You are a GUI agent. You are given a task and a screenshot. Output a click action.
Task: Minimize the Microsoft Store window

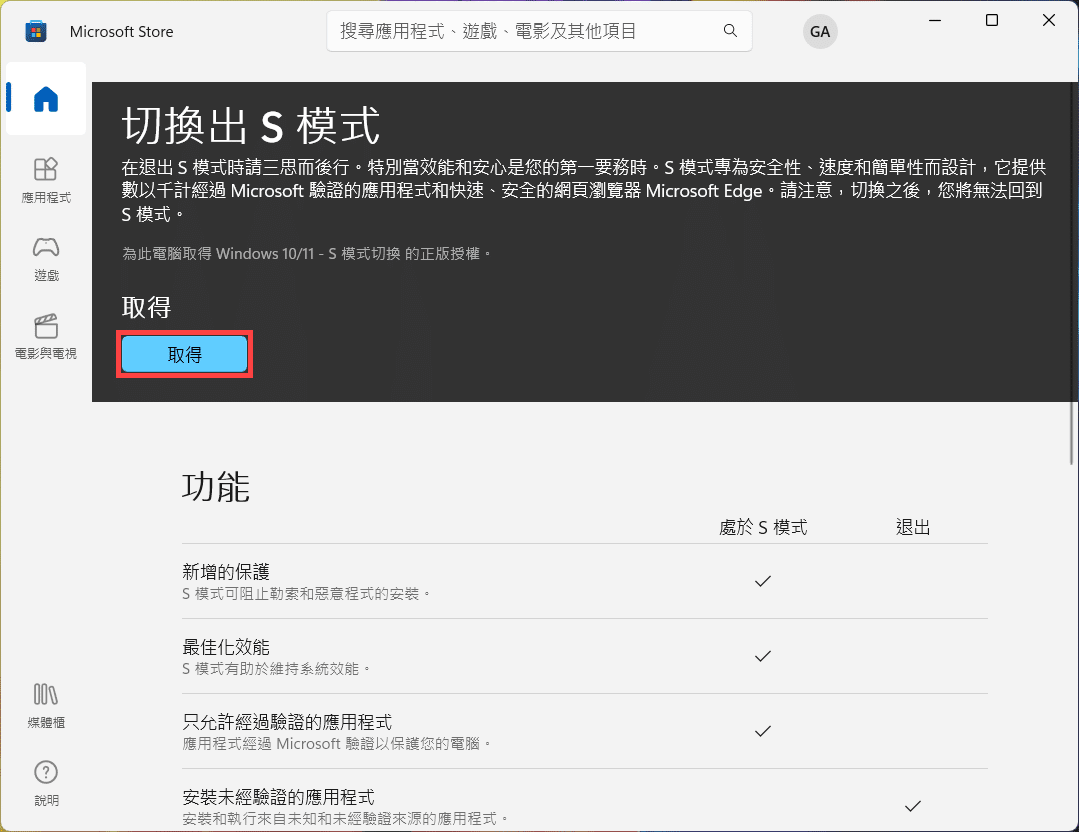click(x=935, y=21)
